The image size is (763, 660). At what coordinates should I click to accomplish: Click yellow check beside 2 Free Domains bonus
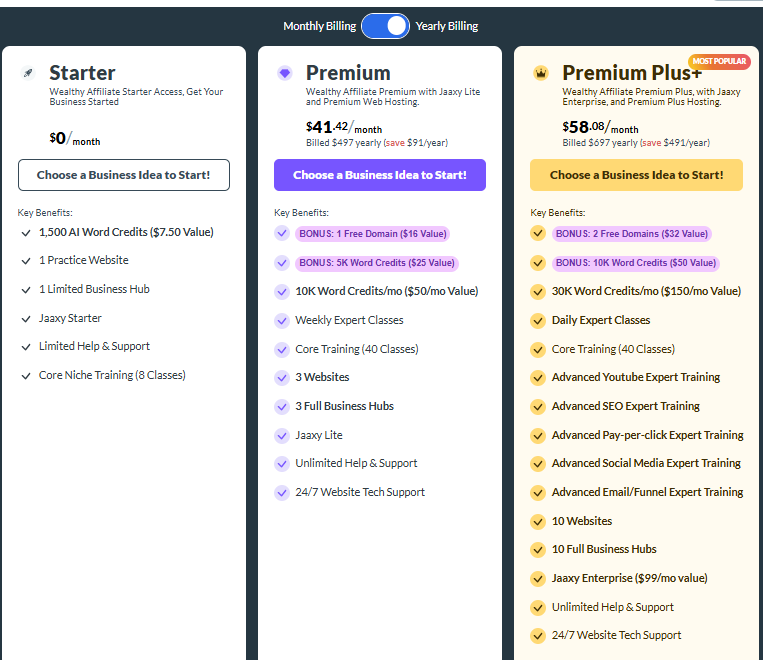[x=538, y=233]
